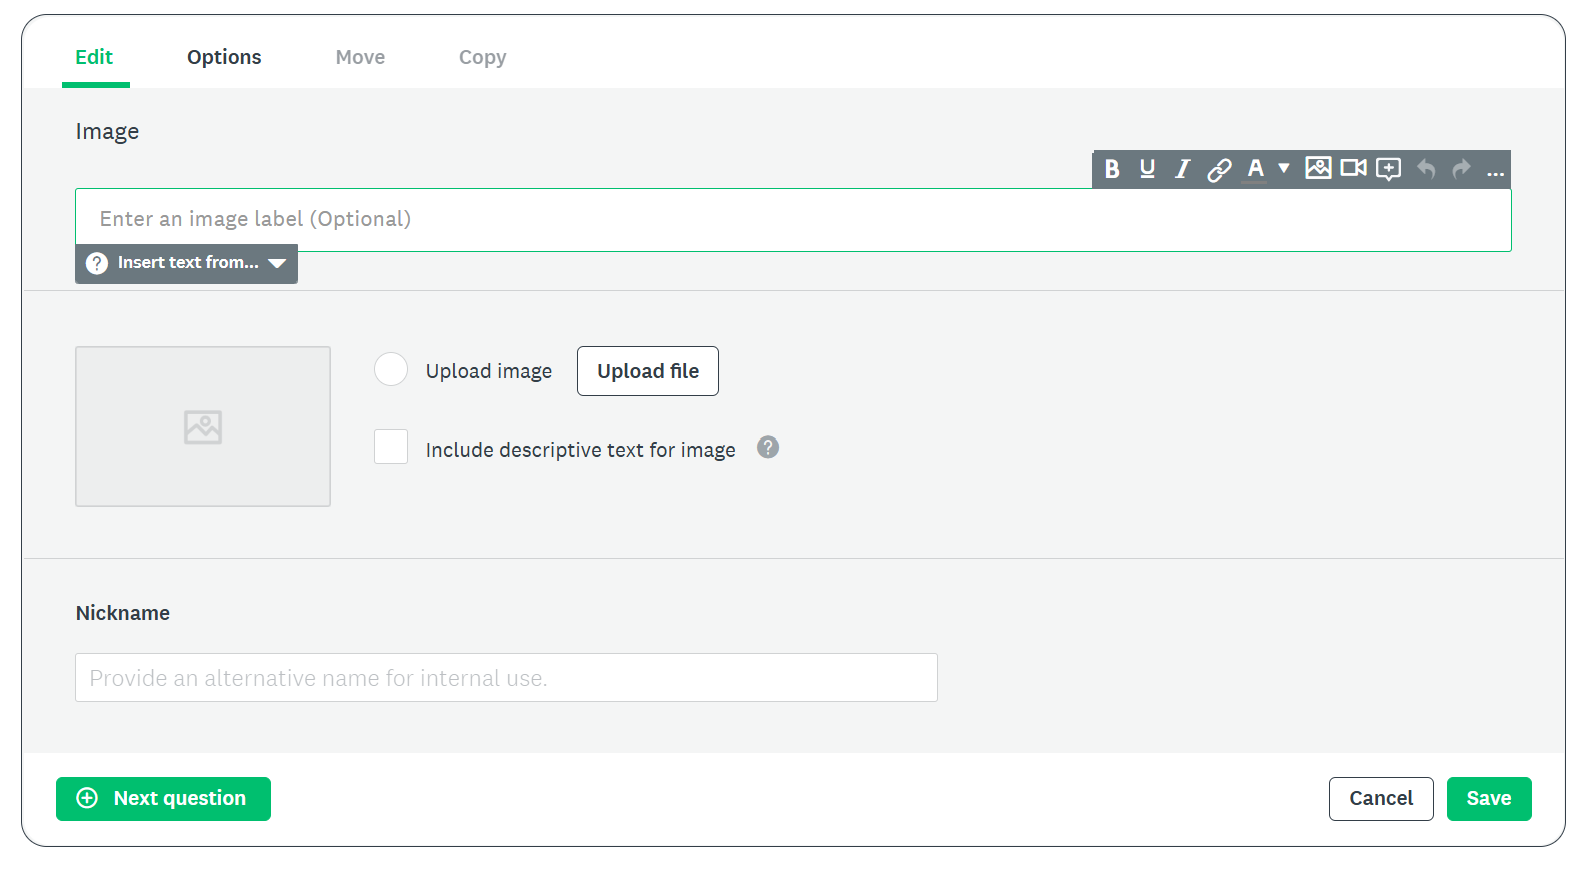Click the help icon beside descriptive text
This screenshot has width=1580, height=874.
[x=767, y=447]
